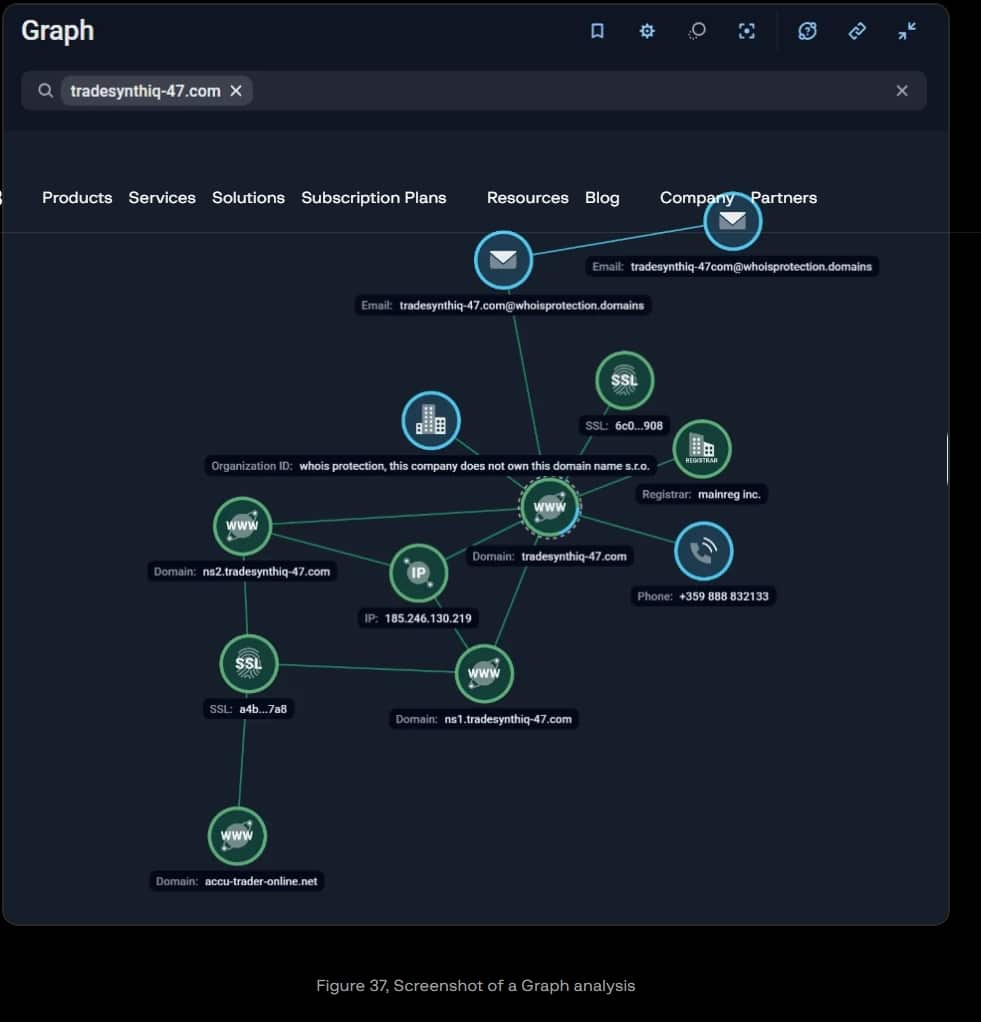
Task: Select the IP node 185.246.130.219
Action: click(x=418, y=573)
